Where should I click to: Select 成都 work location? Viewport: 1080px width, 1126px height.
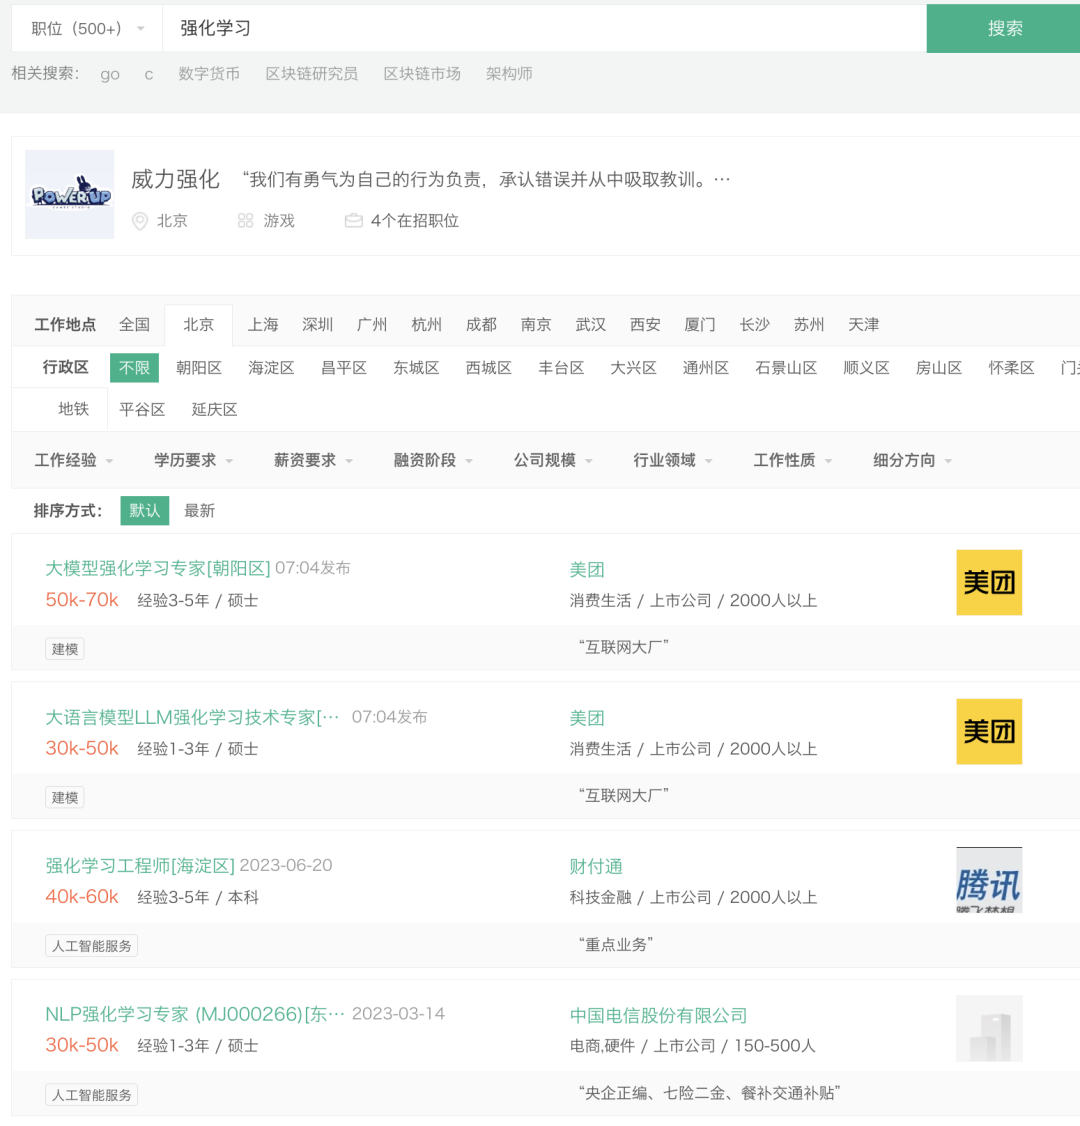coord(481,325)
